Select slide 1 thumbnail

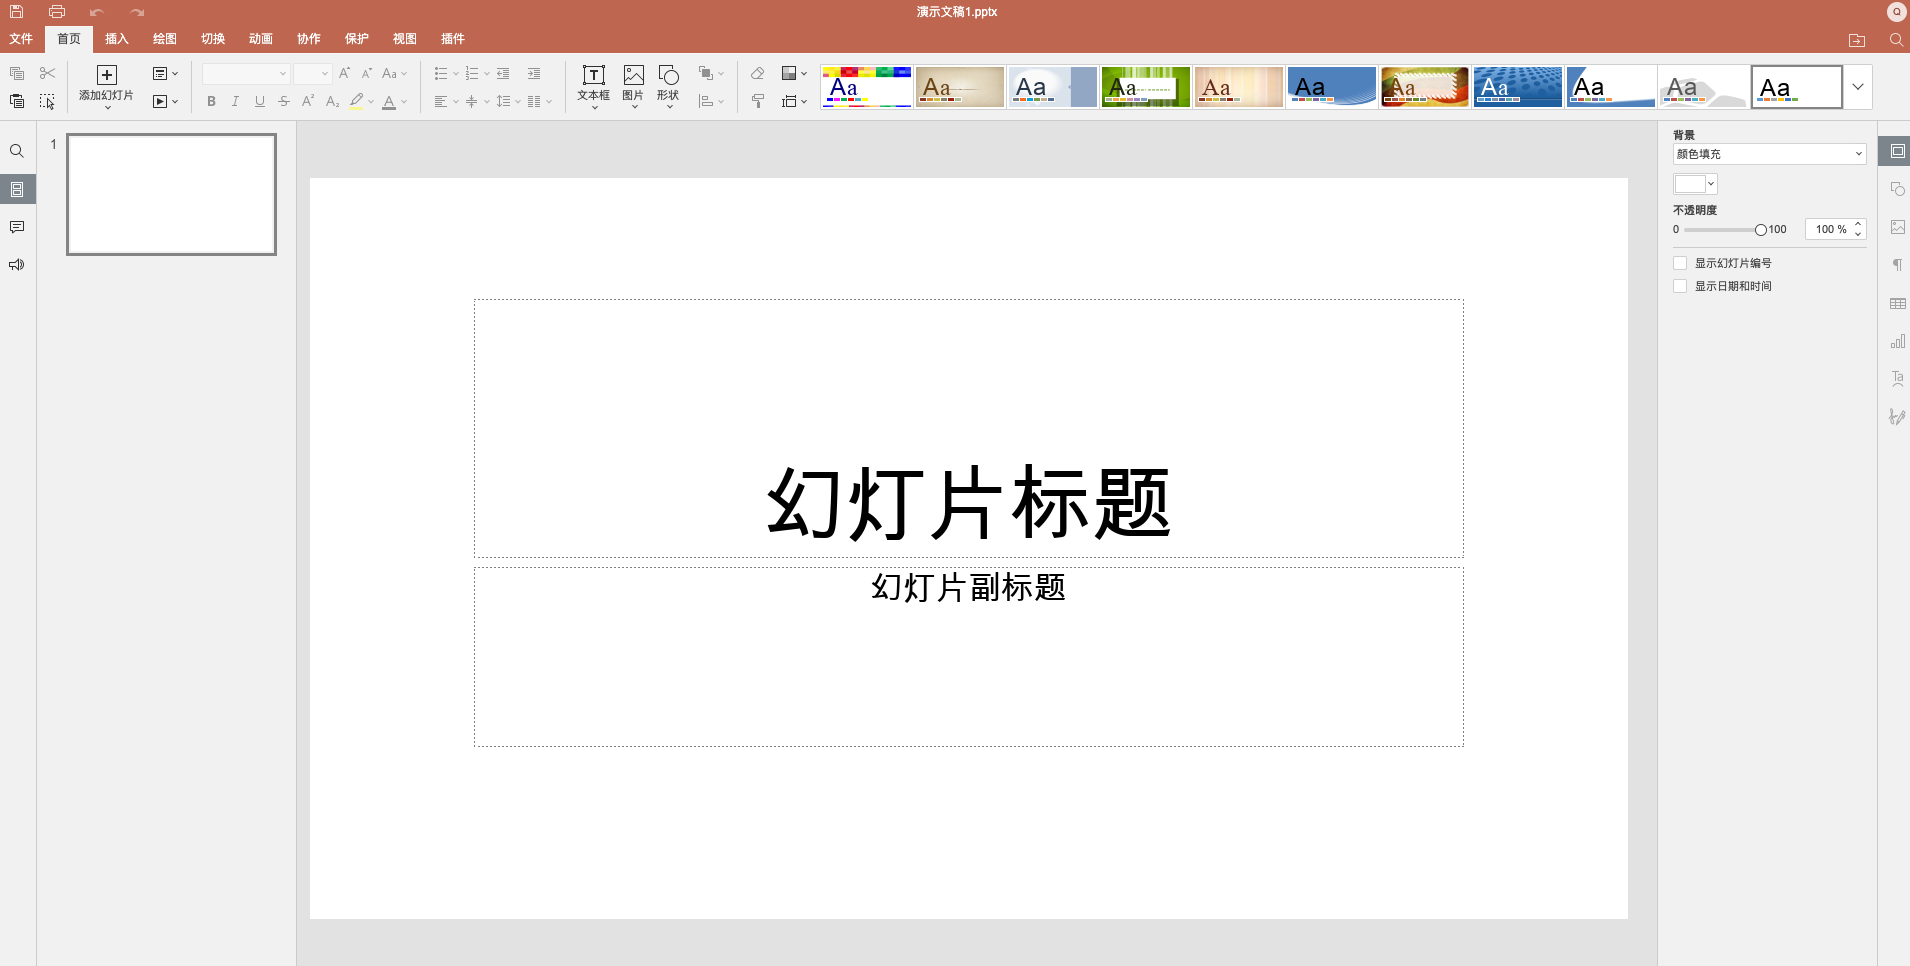coord(172,194)
